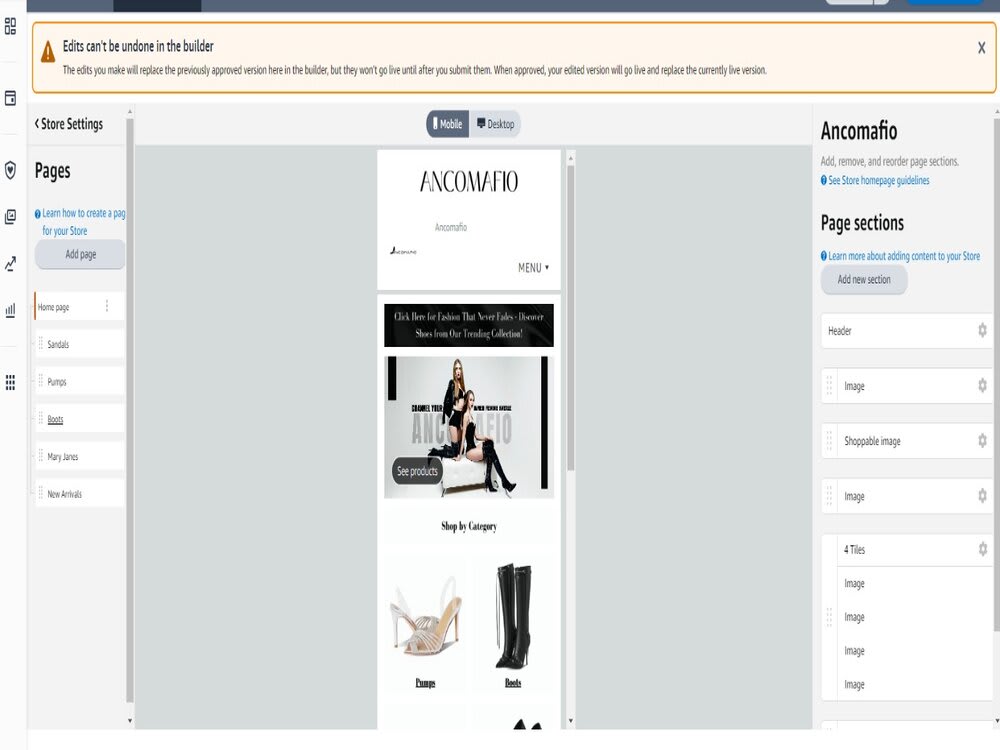Close the 'Edits can't be undone' warning banner
Viewport: 1000px width, 750px height.
(x=982, y=48)
